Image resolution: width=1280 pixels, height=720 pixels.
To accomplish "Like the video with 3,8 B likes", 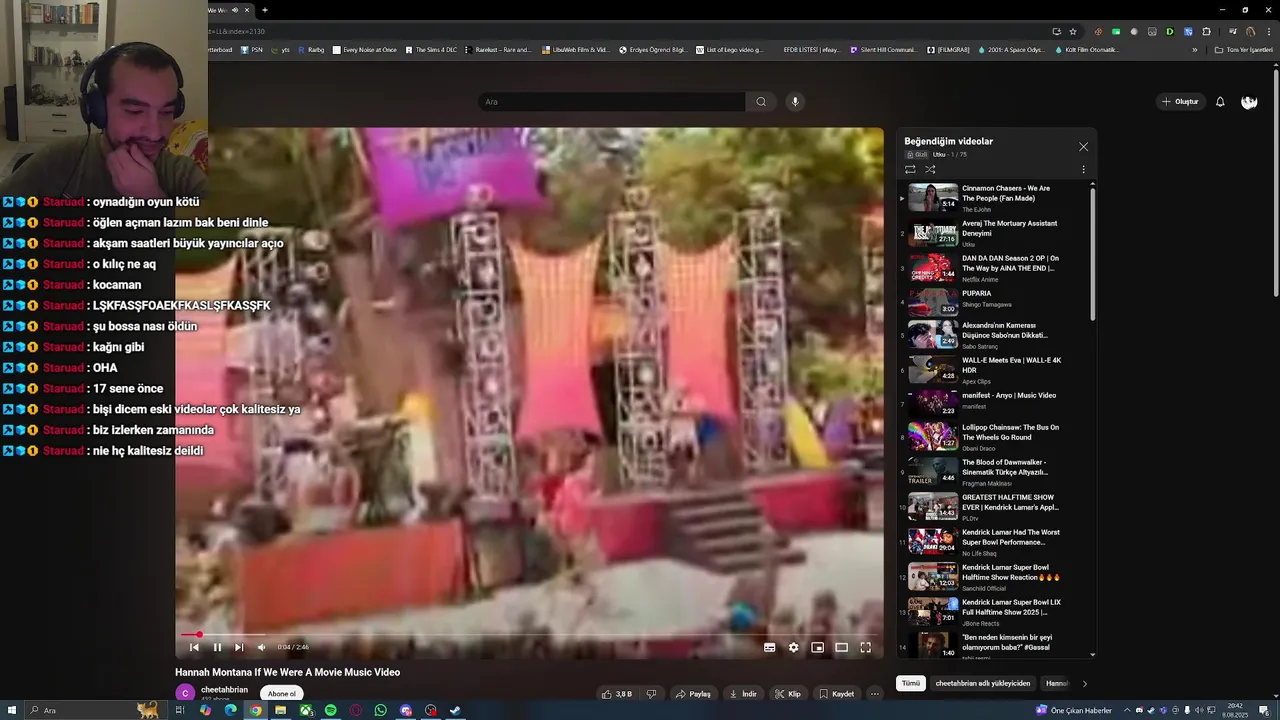I will (619, 693).
